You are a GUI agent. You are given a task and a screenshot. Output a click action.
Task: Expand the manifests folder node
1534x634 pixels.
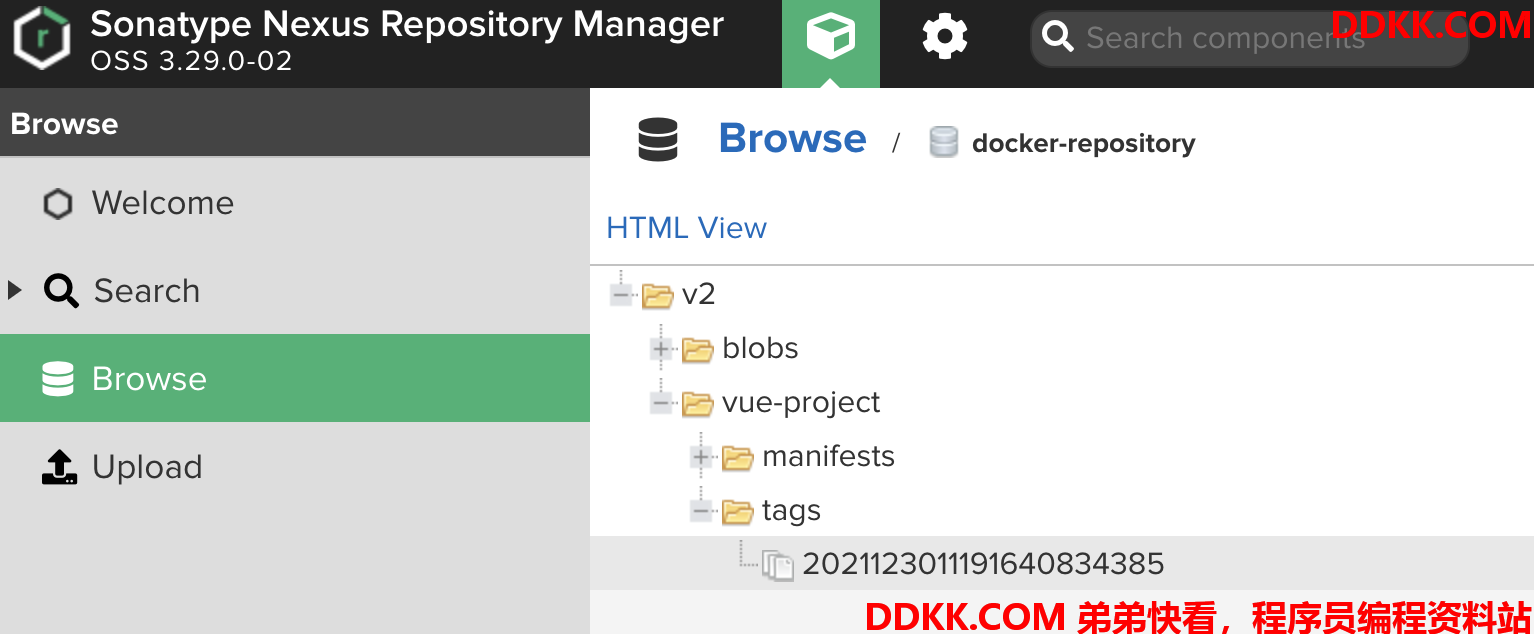pos(701,457)
